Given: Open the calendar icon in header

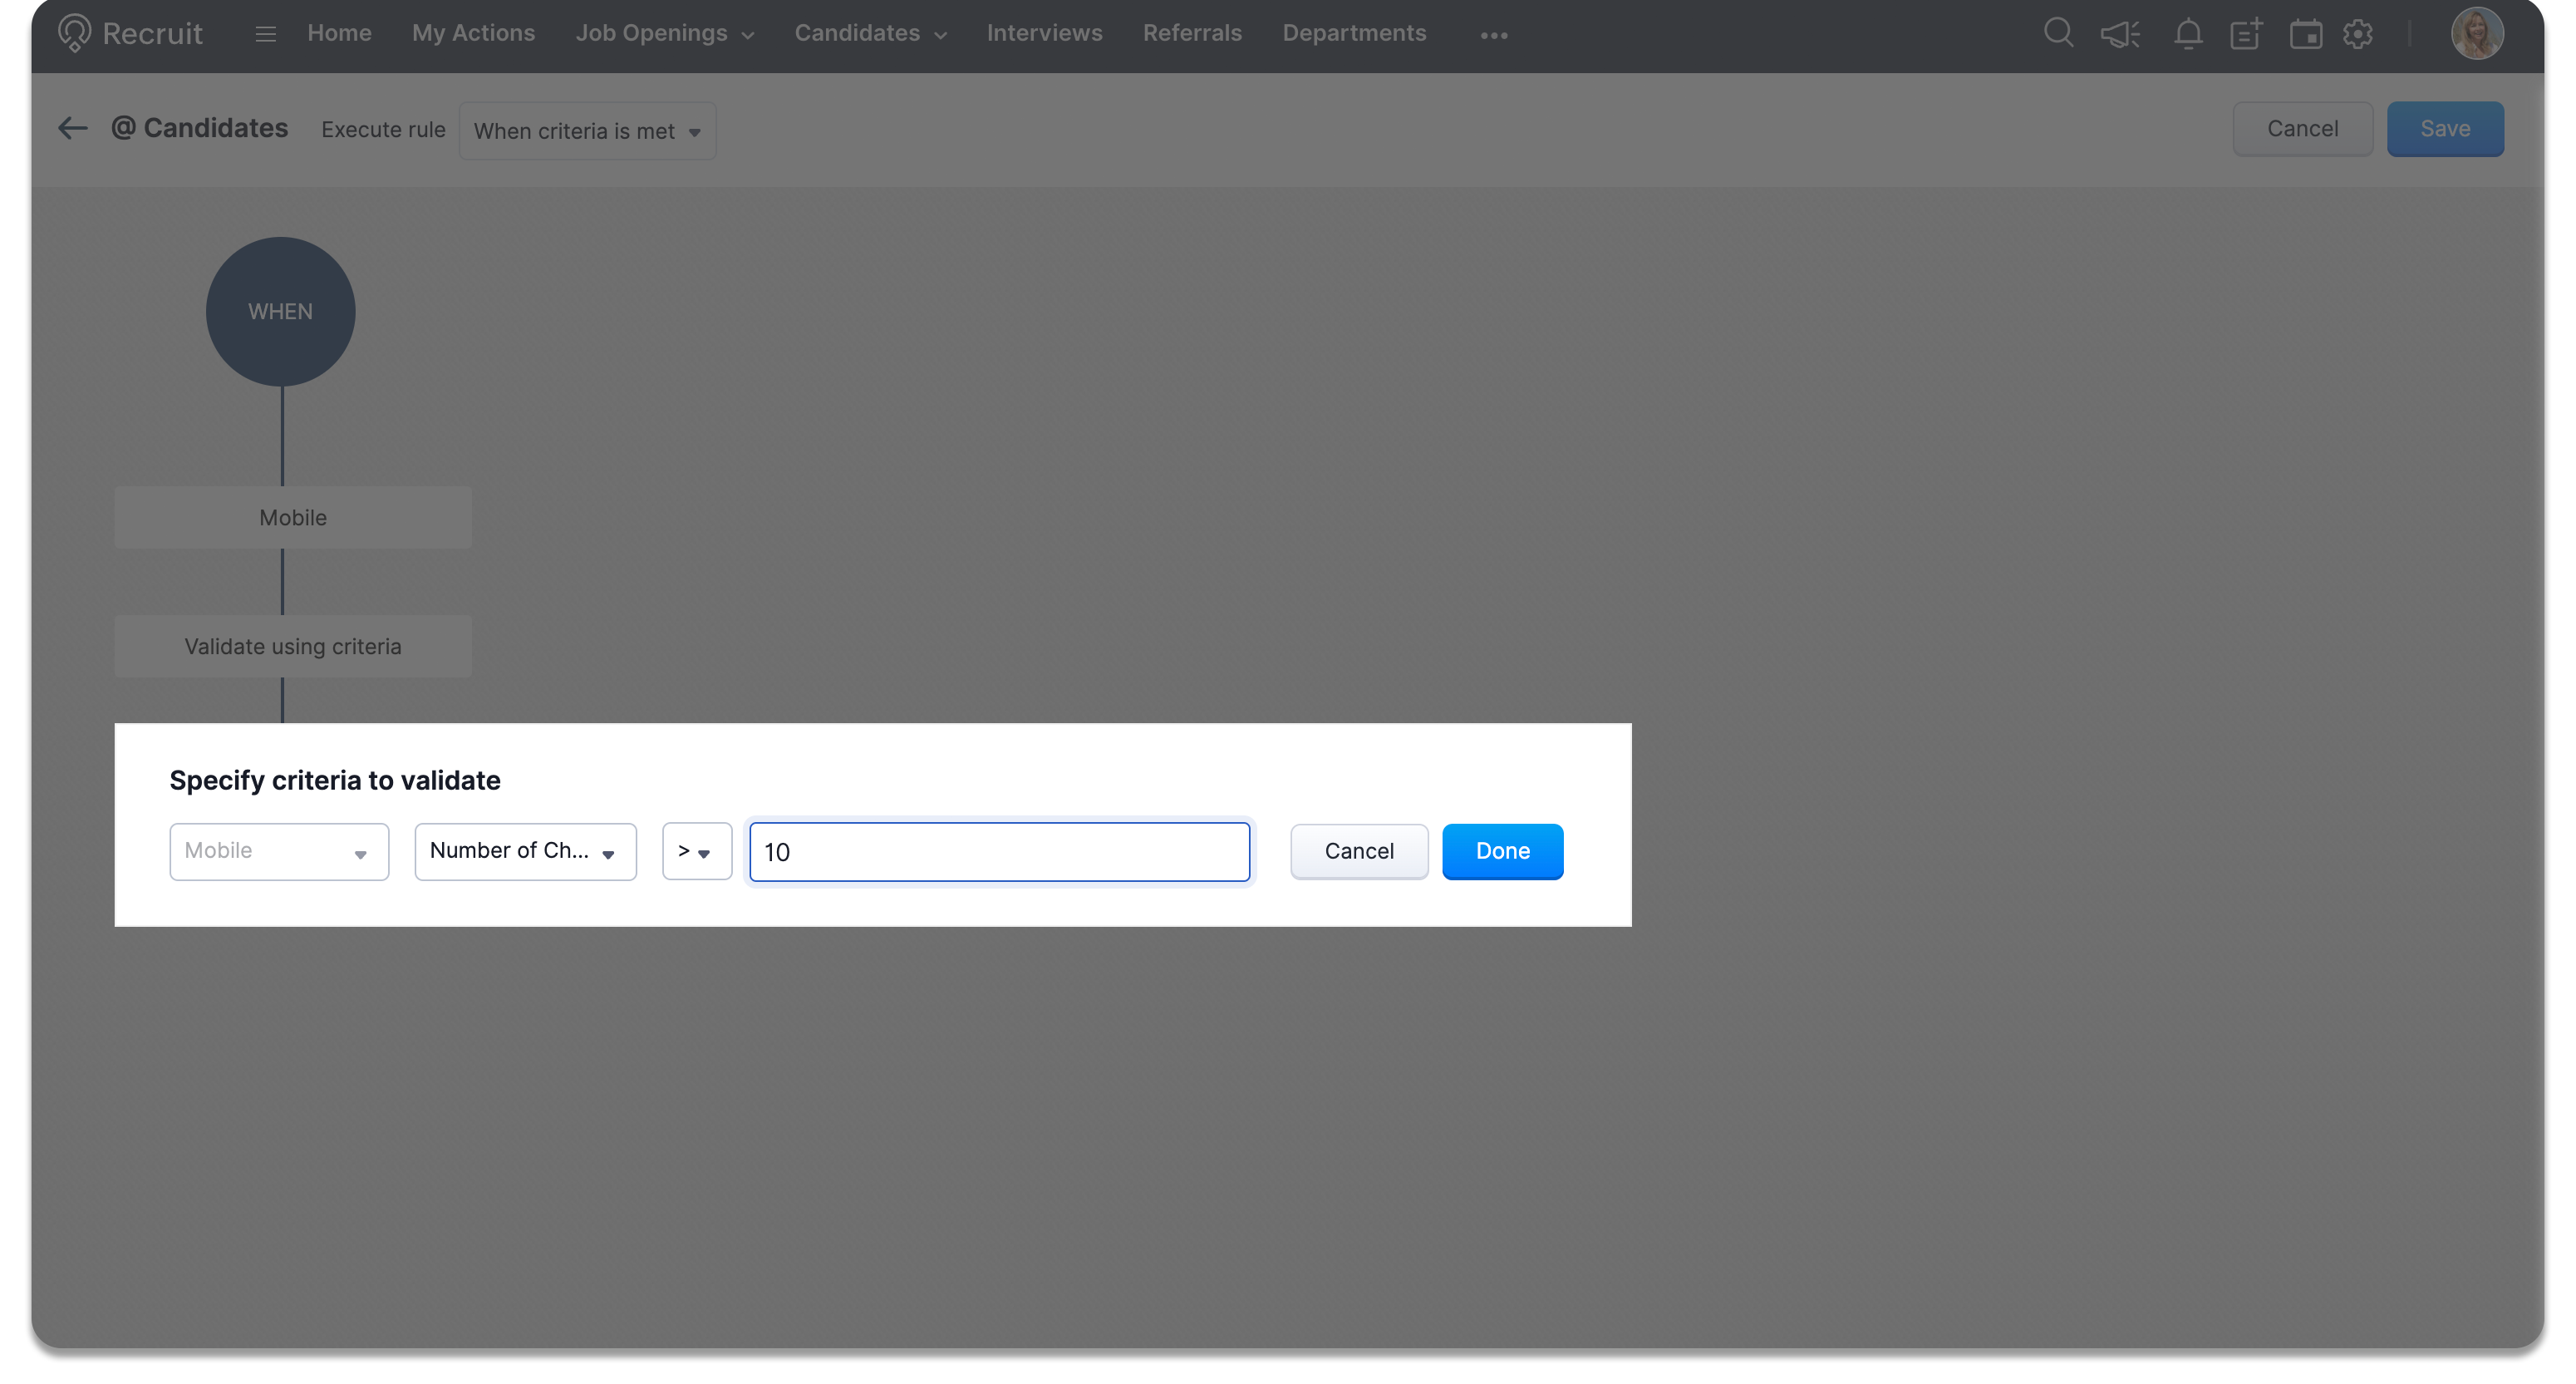Looking at the screenshot, I should click(2305, 34).
